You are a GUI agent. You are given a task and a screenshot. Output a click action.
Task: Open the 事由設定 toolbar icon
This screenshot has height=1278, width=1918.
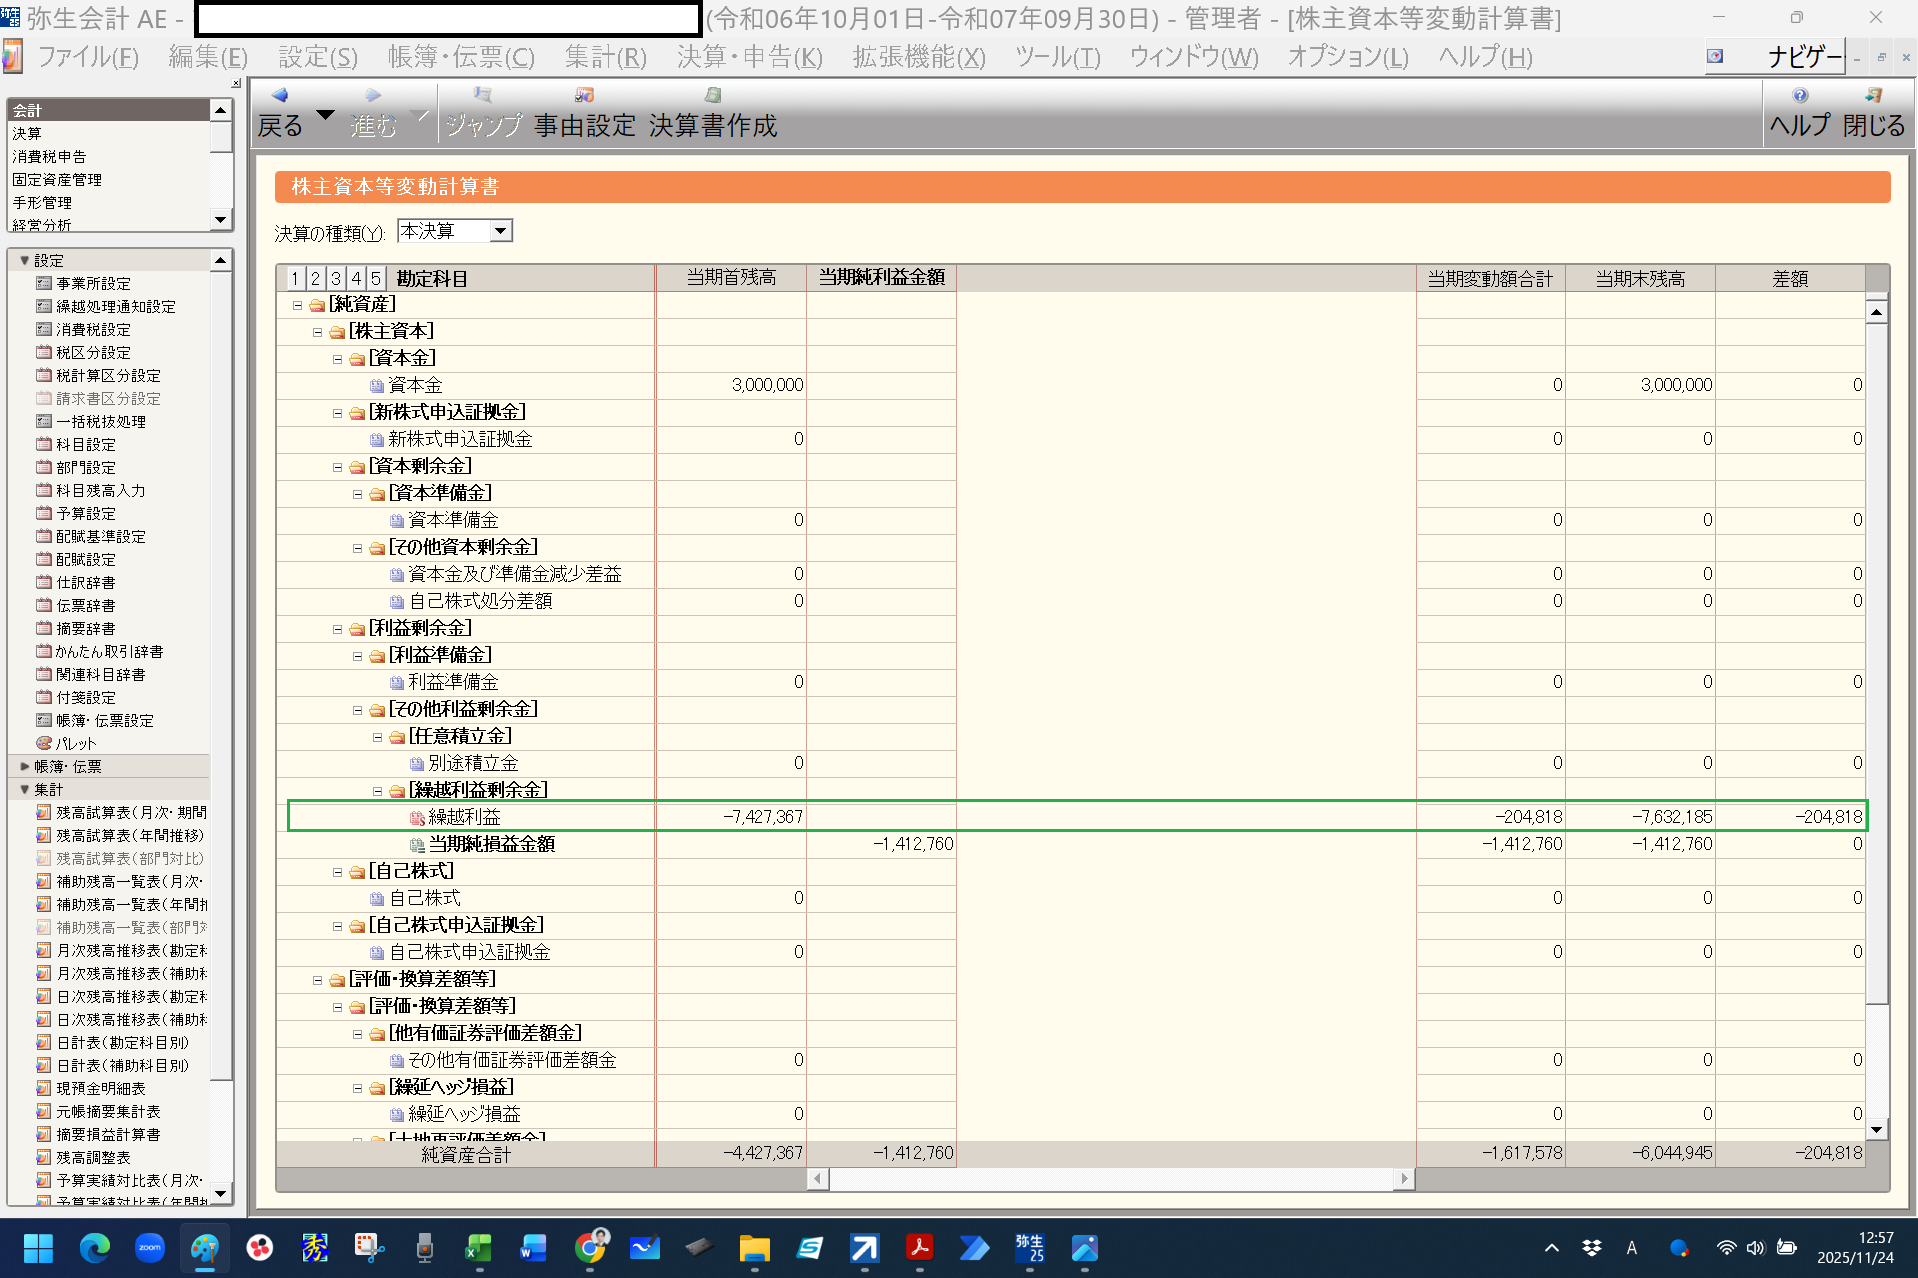[584, 96]
